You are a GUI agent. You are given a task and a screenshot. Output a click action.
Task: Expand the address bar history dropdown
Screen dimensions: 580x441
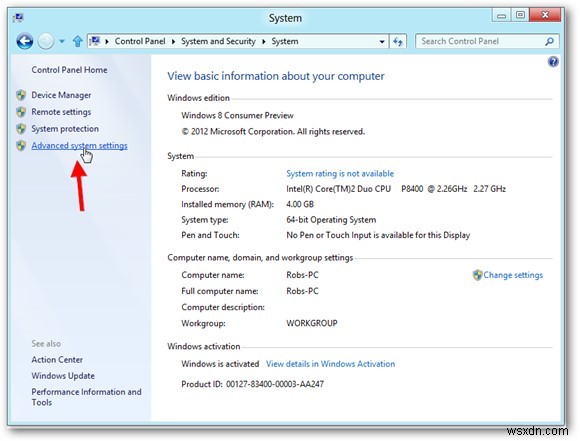pyautogui.click(x=382, y=41)
